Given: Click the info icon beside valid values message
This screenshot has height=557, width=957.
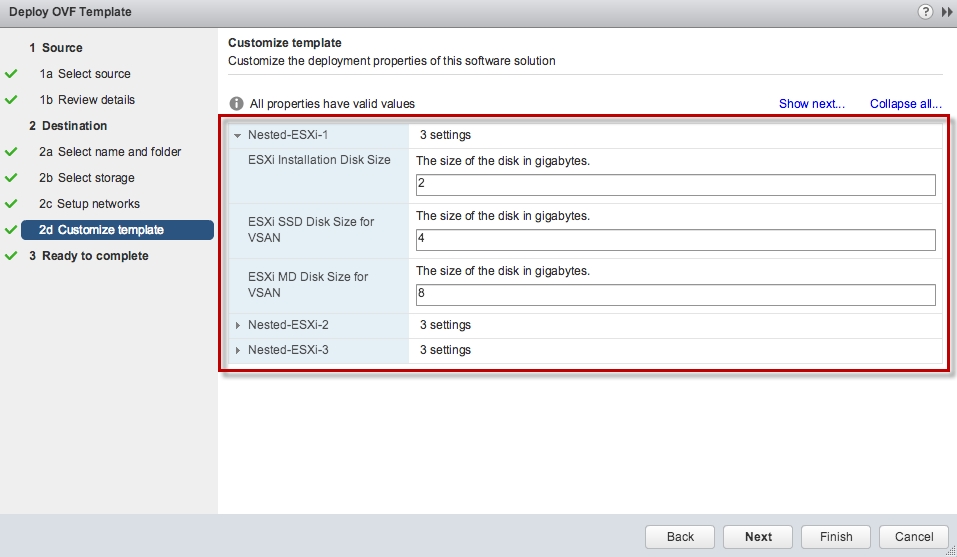Looking at the screenshot, I should (x=236, y=104).
